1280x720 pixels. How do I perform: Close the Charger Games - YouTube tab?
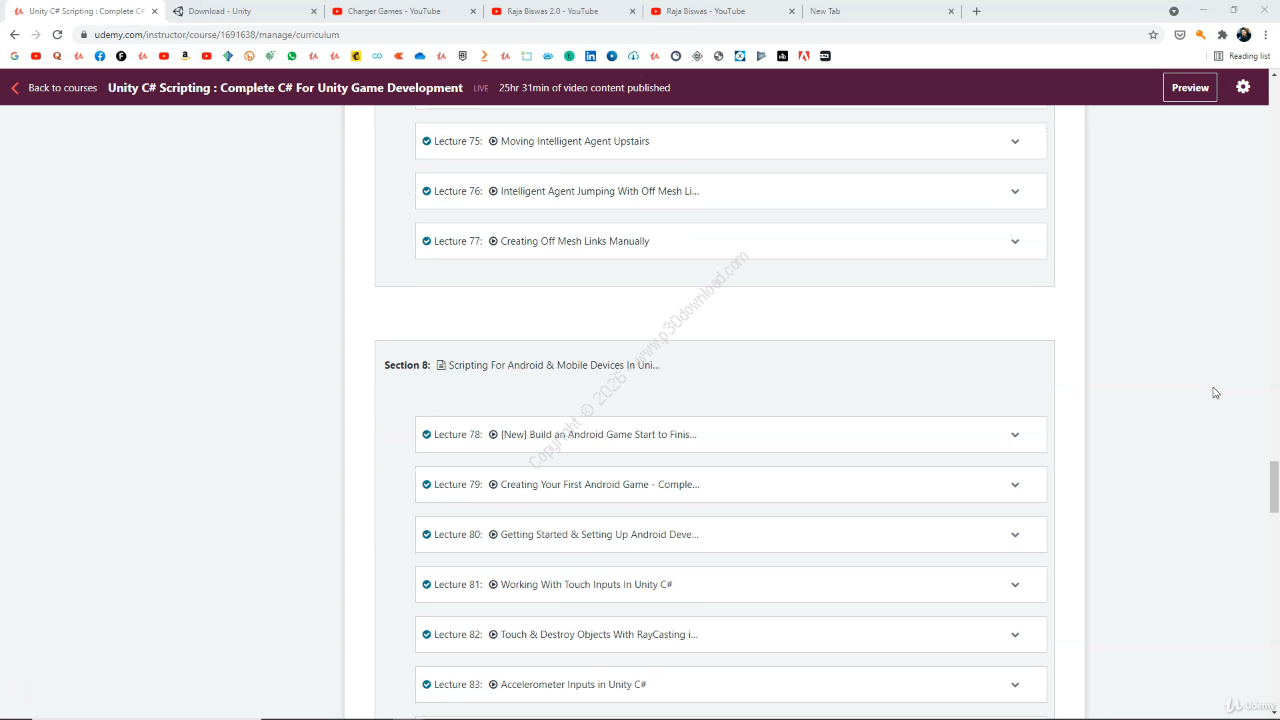(x=474, y=11)
